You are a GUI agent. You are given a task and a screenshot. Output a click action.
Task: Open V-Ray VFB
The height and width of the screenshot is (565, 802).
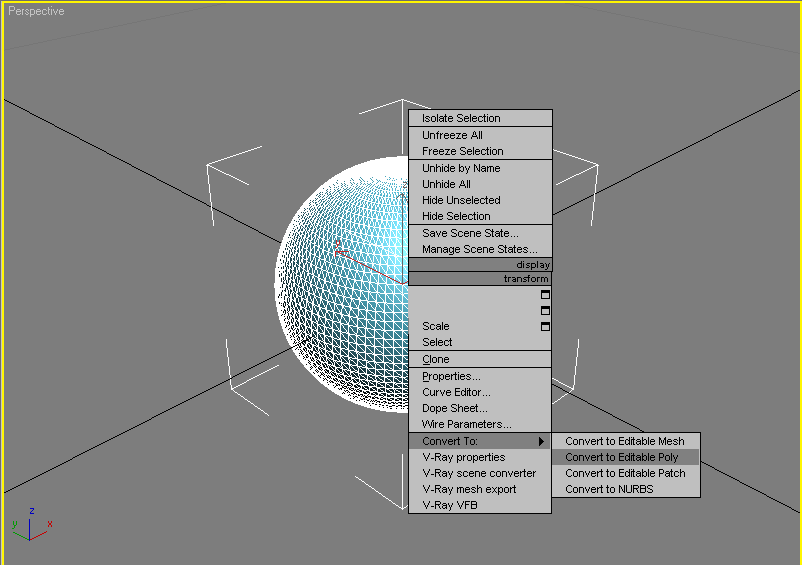coord(480,505)
